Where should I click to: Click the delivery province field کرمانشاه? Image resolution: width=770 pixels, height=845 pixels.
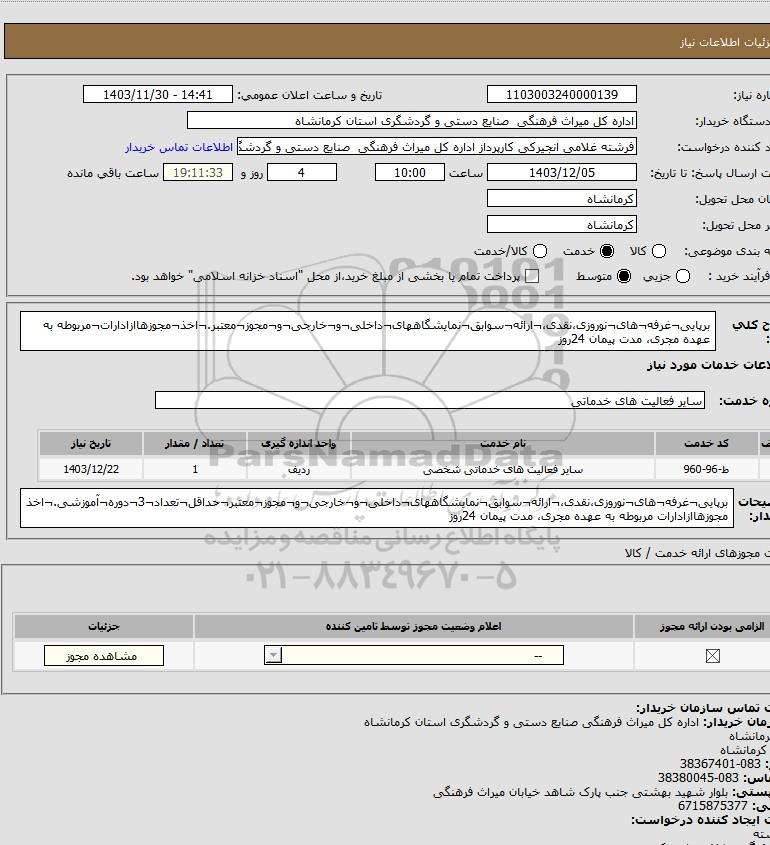click(561, 198)
